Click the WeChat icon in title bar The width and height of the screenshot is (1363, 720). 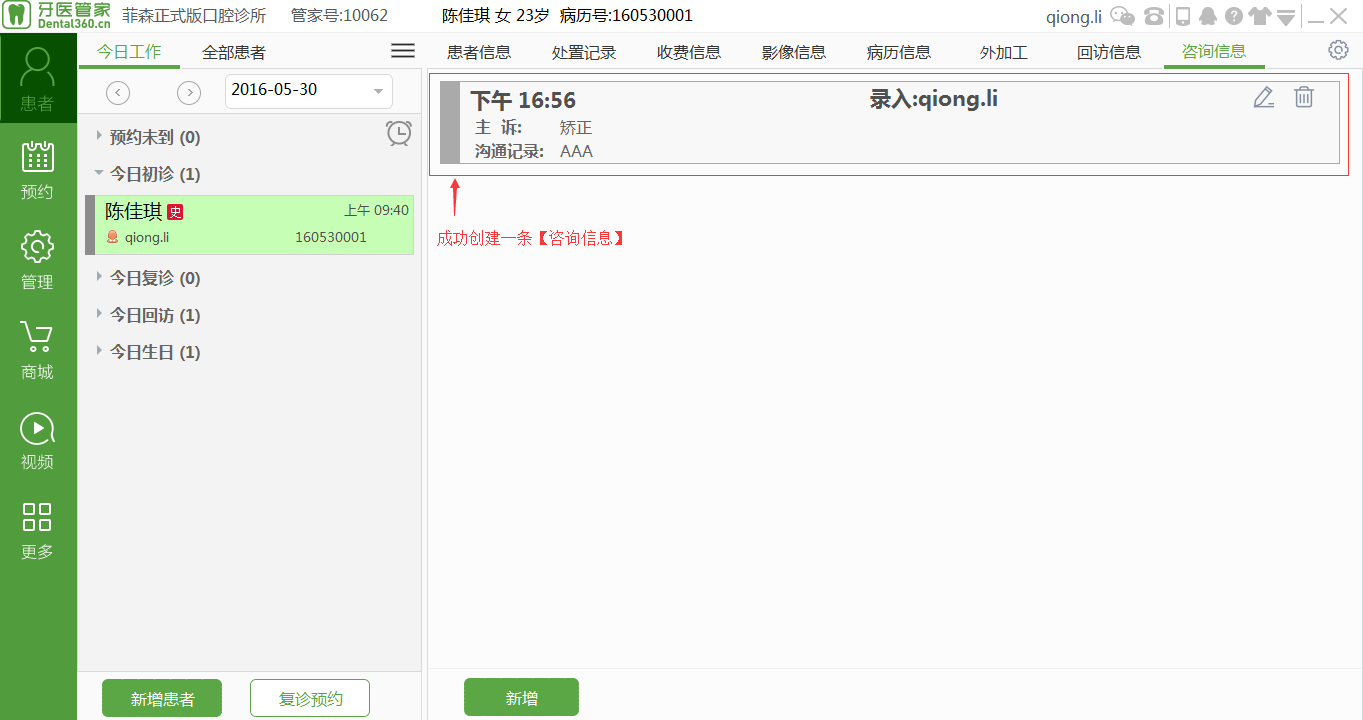pos(1123,16)
